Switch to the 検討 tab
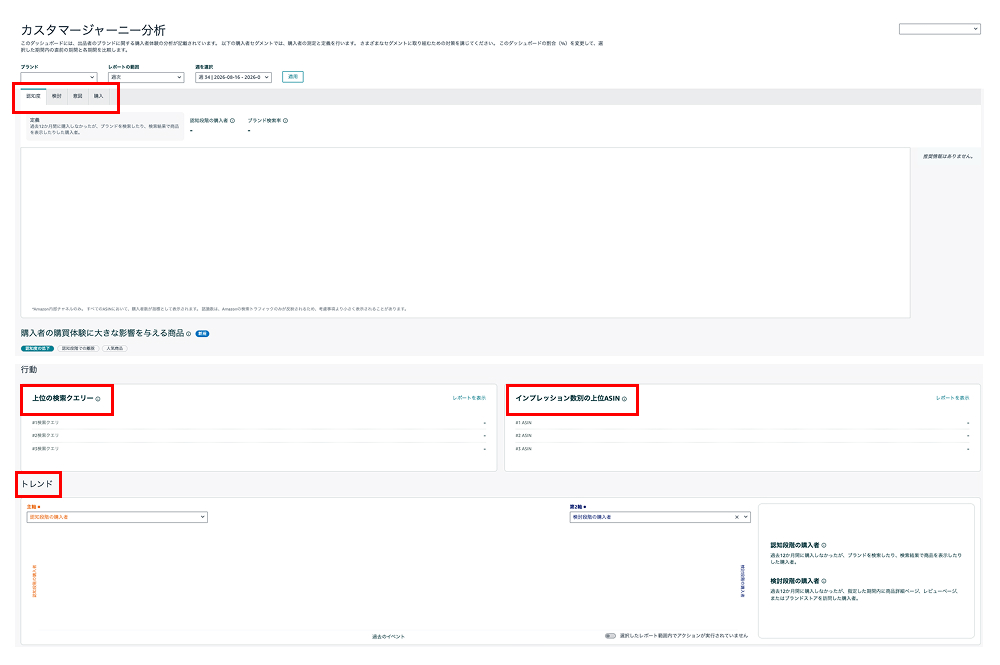Viewport: 1000px width, 665px height. [x=57, y=96]
